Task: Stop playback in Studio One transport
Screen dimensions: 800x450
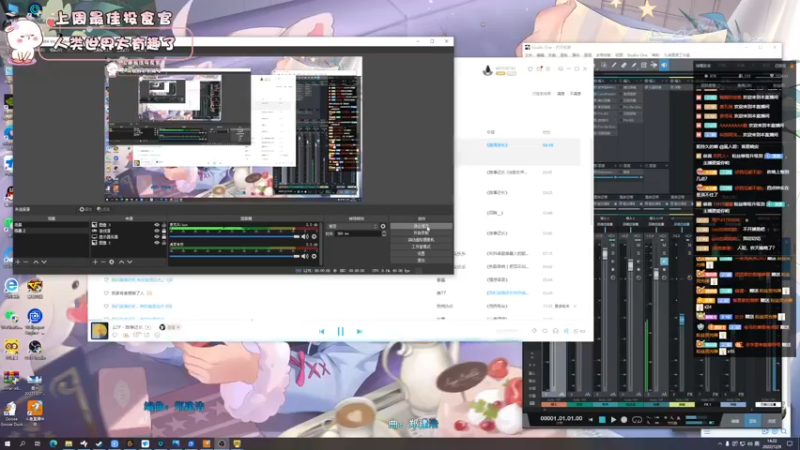Action: point(602,420)
